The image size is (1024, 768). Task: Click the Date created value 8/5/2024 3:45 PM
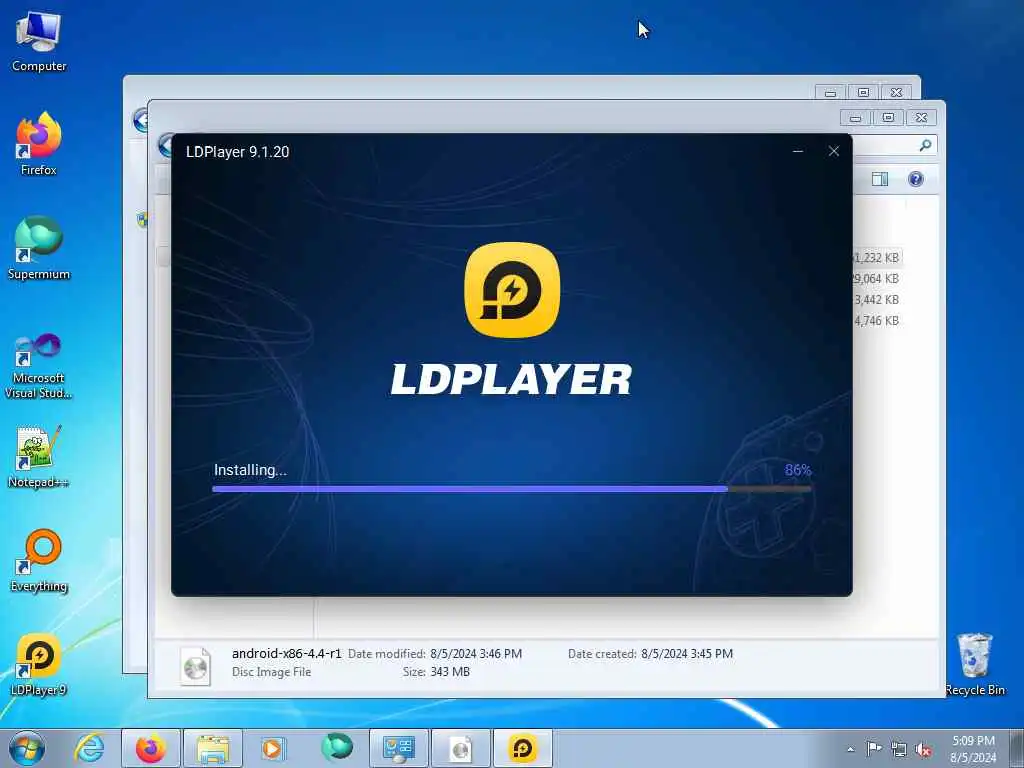687,654
